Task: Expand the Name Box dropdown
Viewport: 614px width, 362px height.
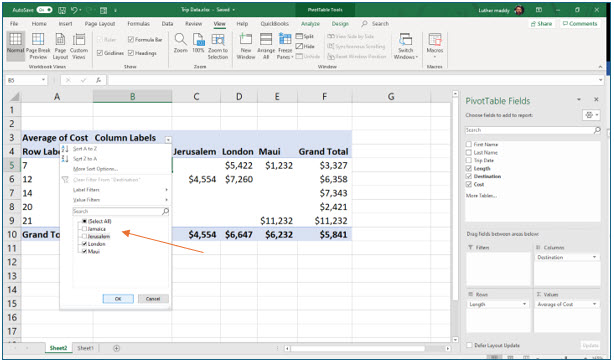Action: click(x=43, y=80)
